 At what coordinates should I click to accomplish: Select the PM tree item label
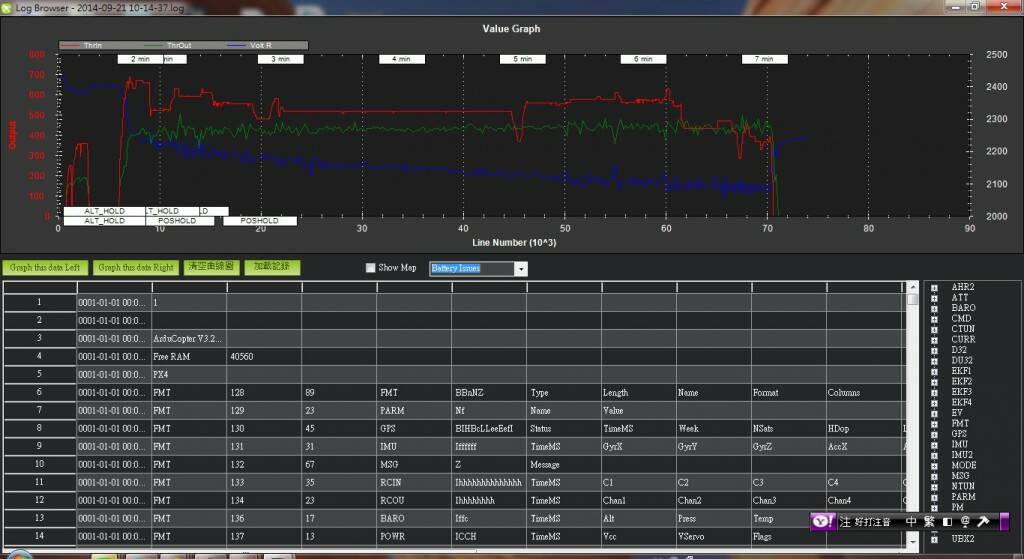(957, 507)
